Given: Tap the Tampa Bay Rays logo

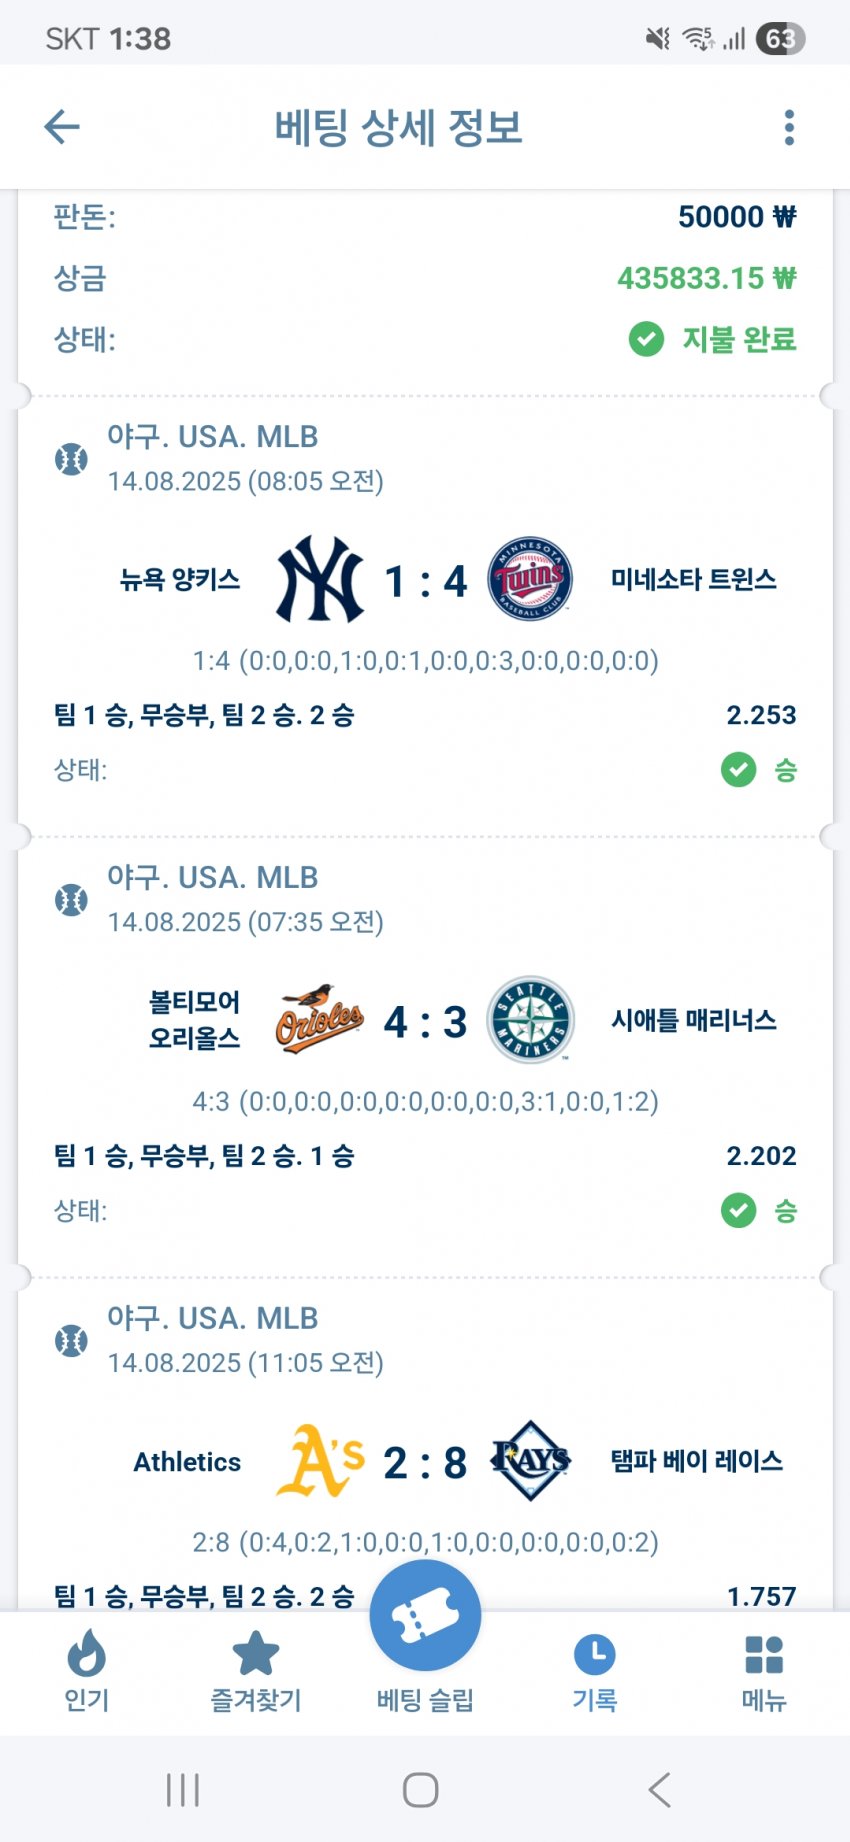Looking at the screenshot, I should pos(530,1461).
